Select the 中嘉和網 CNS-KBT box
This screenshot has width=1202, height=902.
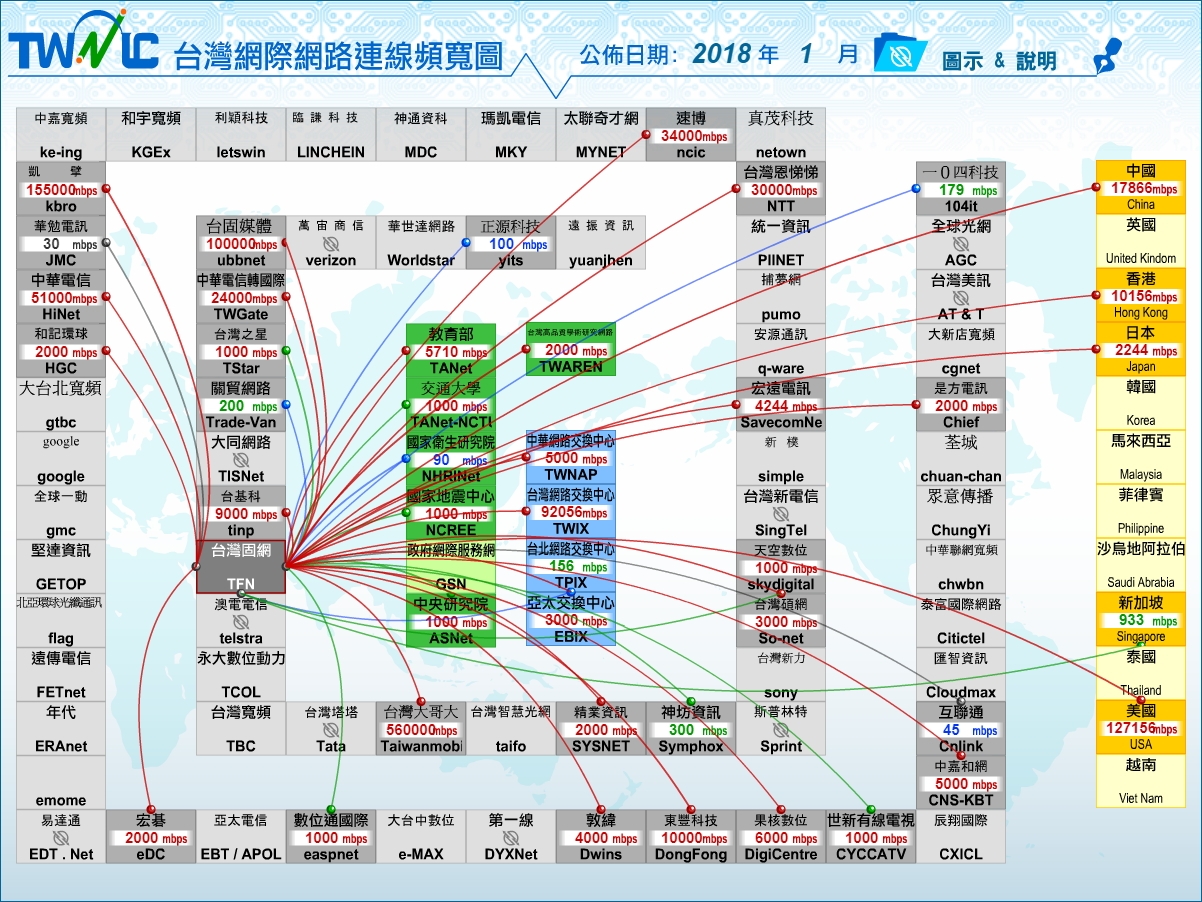coord(961,782)
